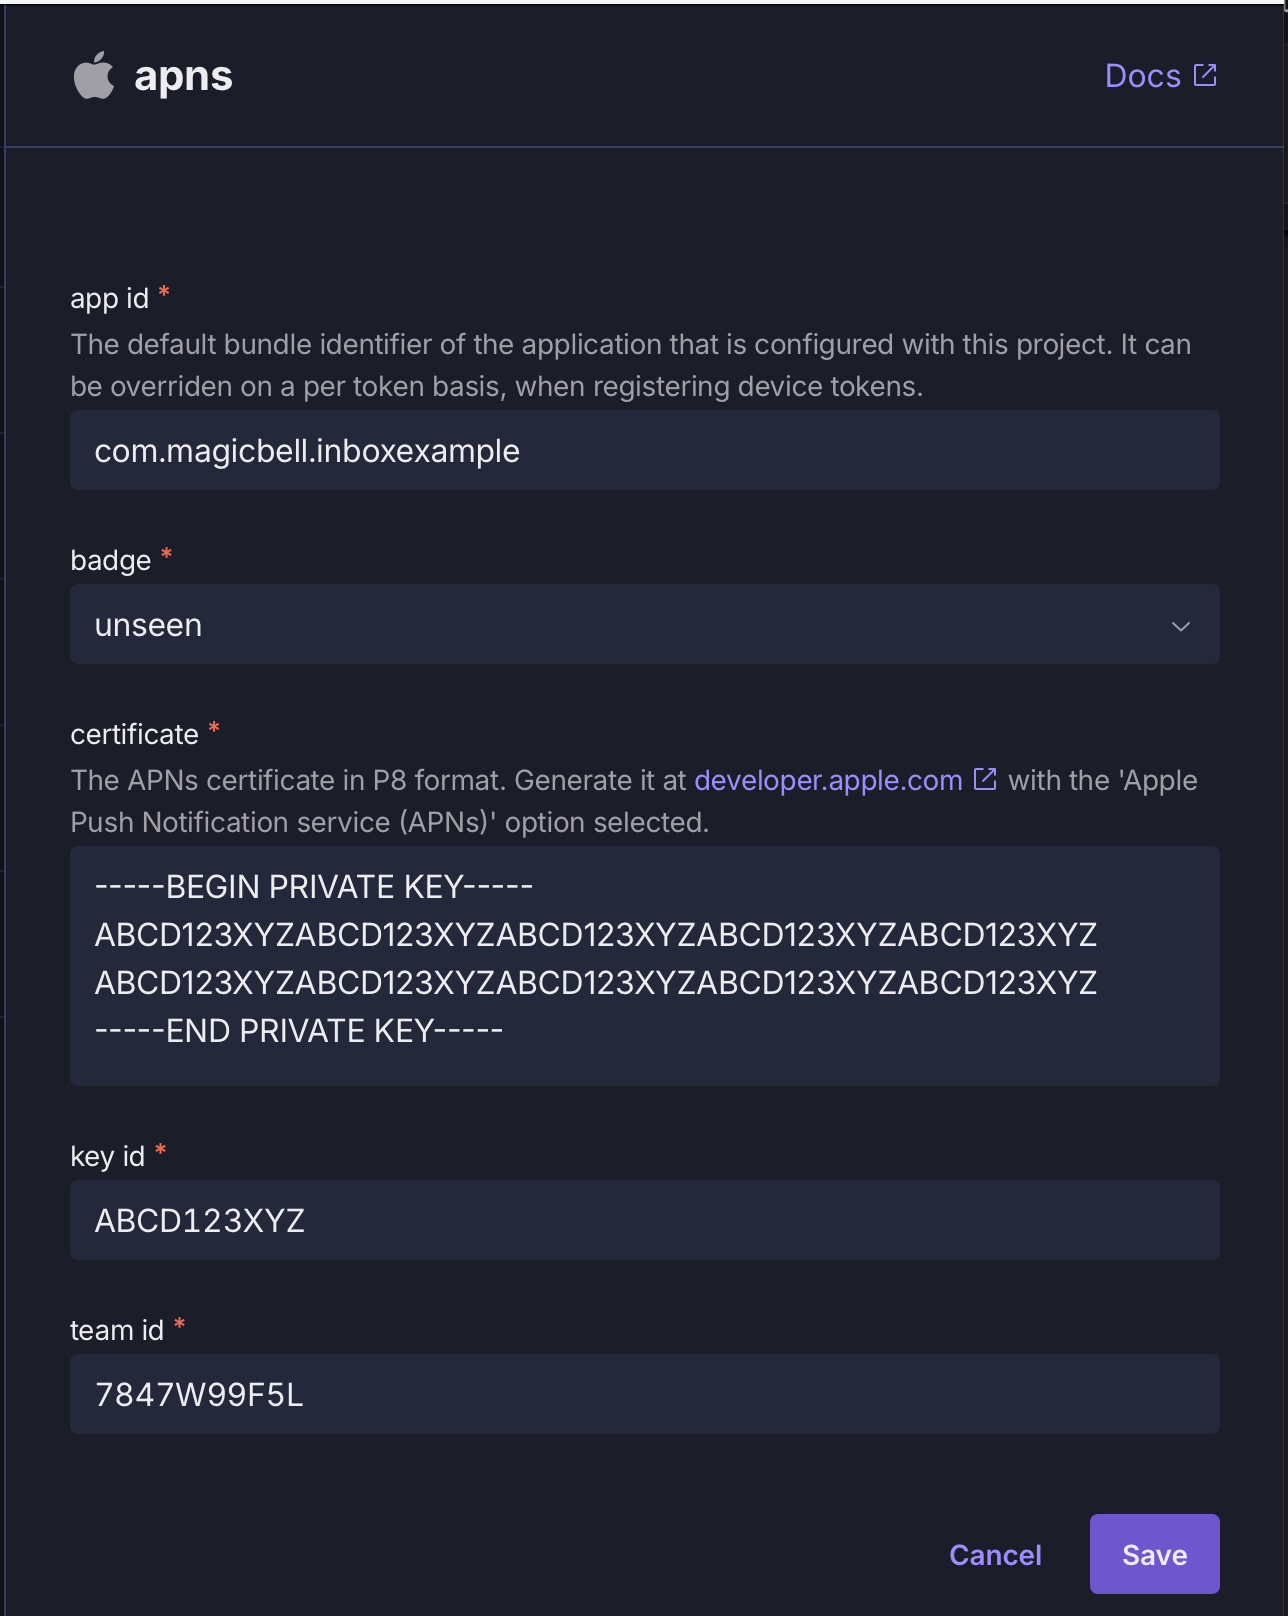1288x1616 pixels.
Task: Select the key id input field
Action: [x=644, y=1220]
